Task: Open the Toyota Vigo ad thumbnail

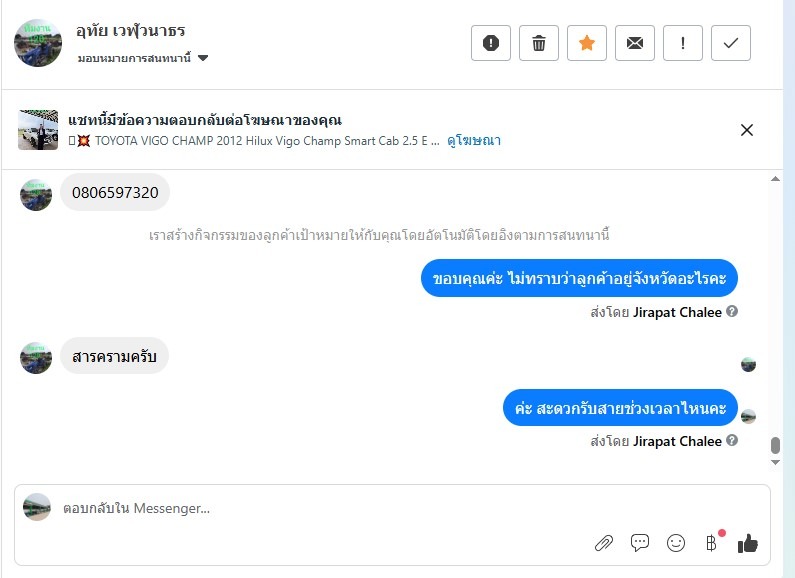Action: pyautogui.click(x=38, y=130)
